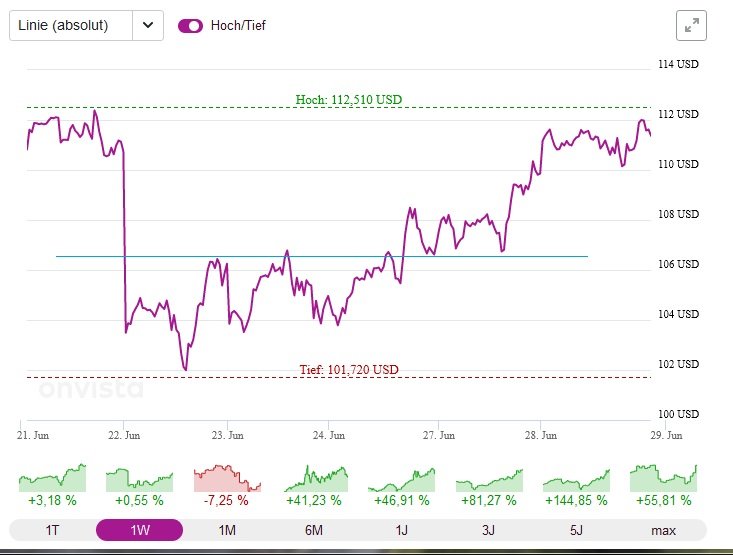The height and width of the screenshot is (555, 733).
Task: Click the fullscreen expand chart icon
Action: 691,26
